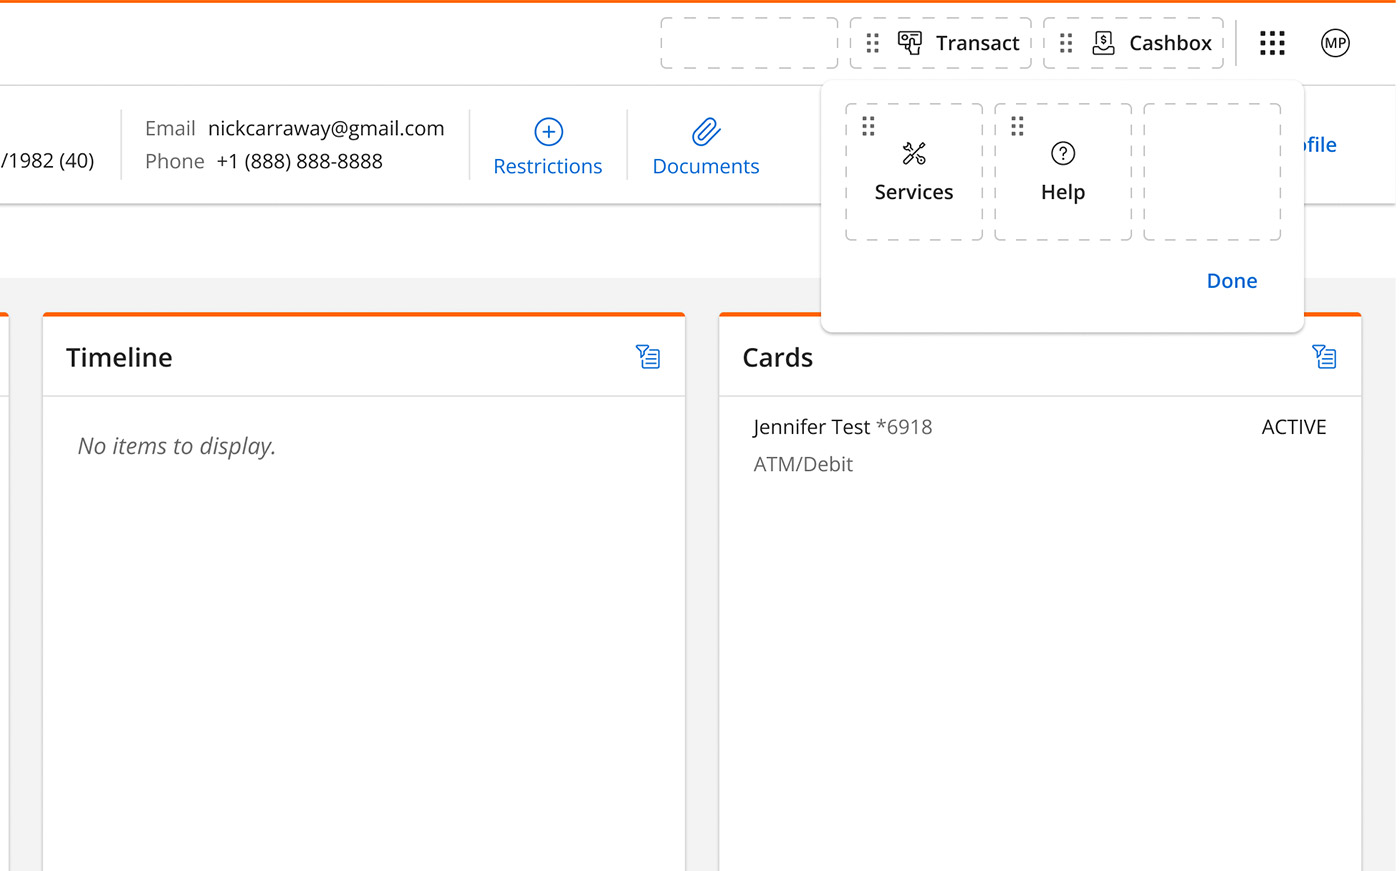Click the Restrictions plus circle icon
1400x871 pixels.
548,132
